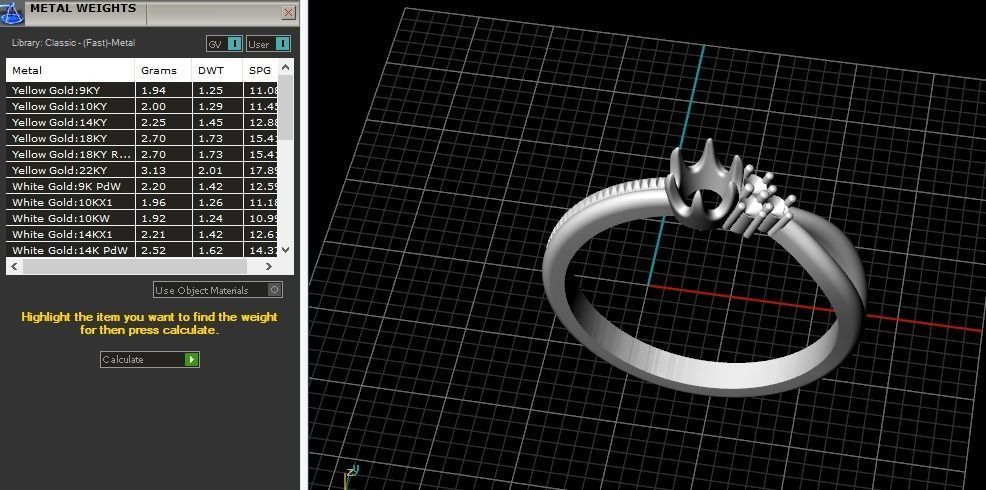986x490 pixels.
Task: Sort table by Metal column header
Action: 70,70
